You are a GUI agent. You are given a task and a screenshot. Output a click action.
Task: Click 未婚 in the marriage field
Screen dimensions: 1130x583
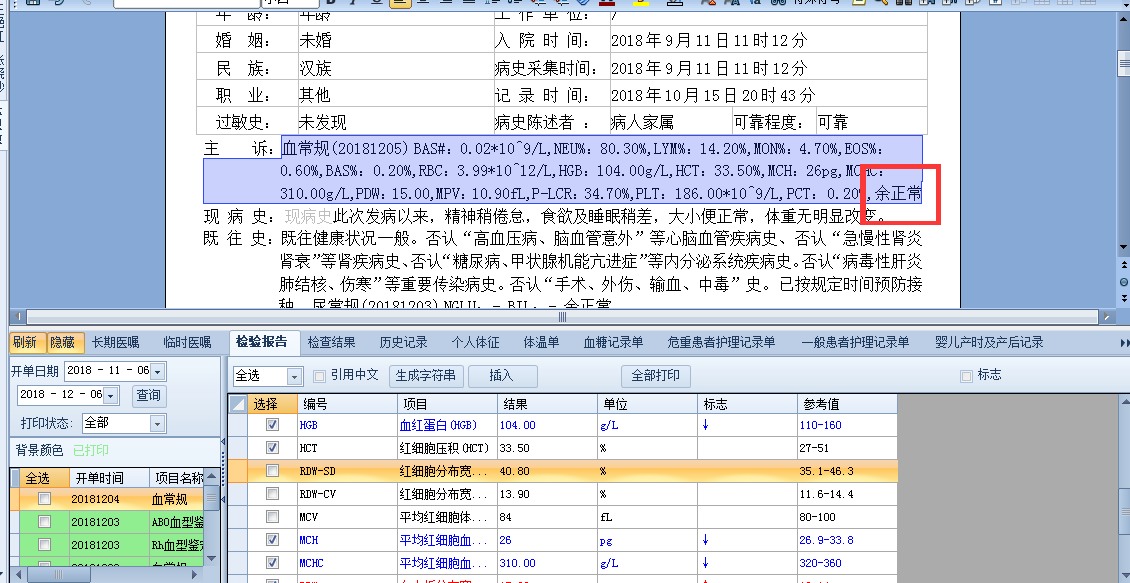coord(315,41)
